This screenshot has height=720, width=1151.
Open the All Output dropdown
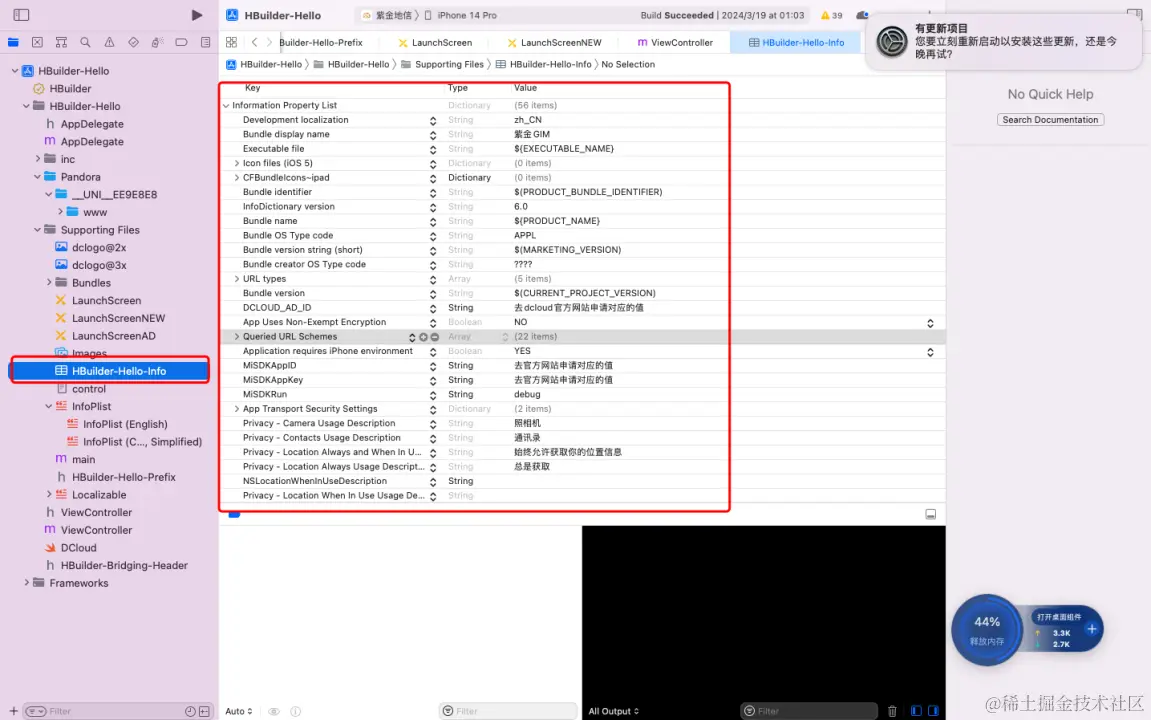(x=614, y=711)
